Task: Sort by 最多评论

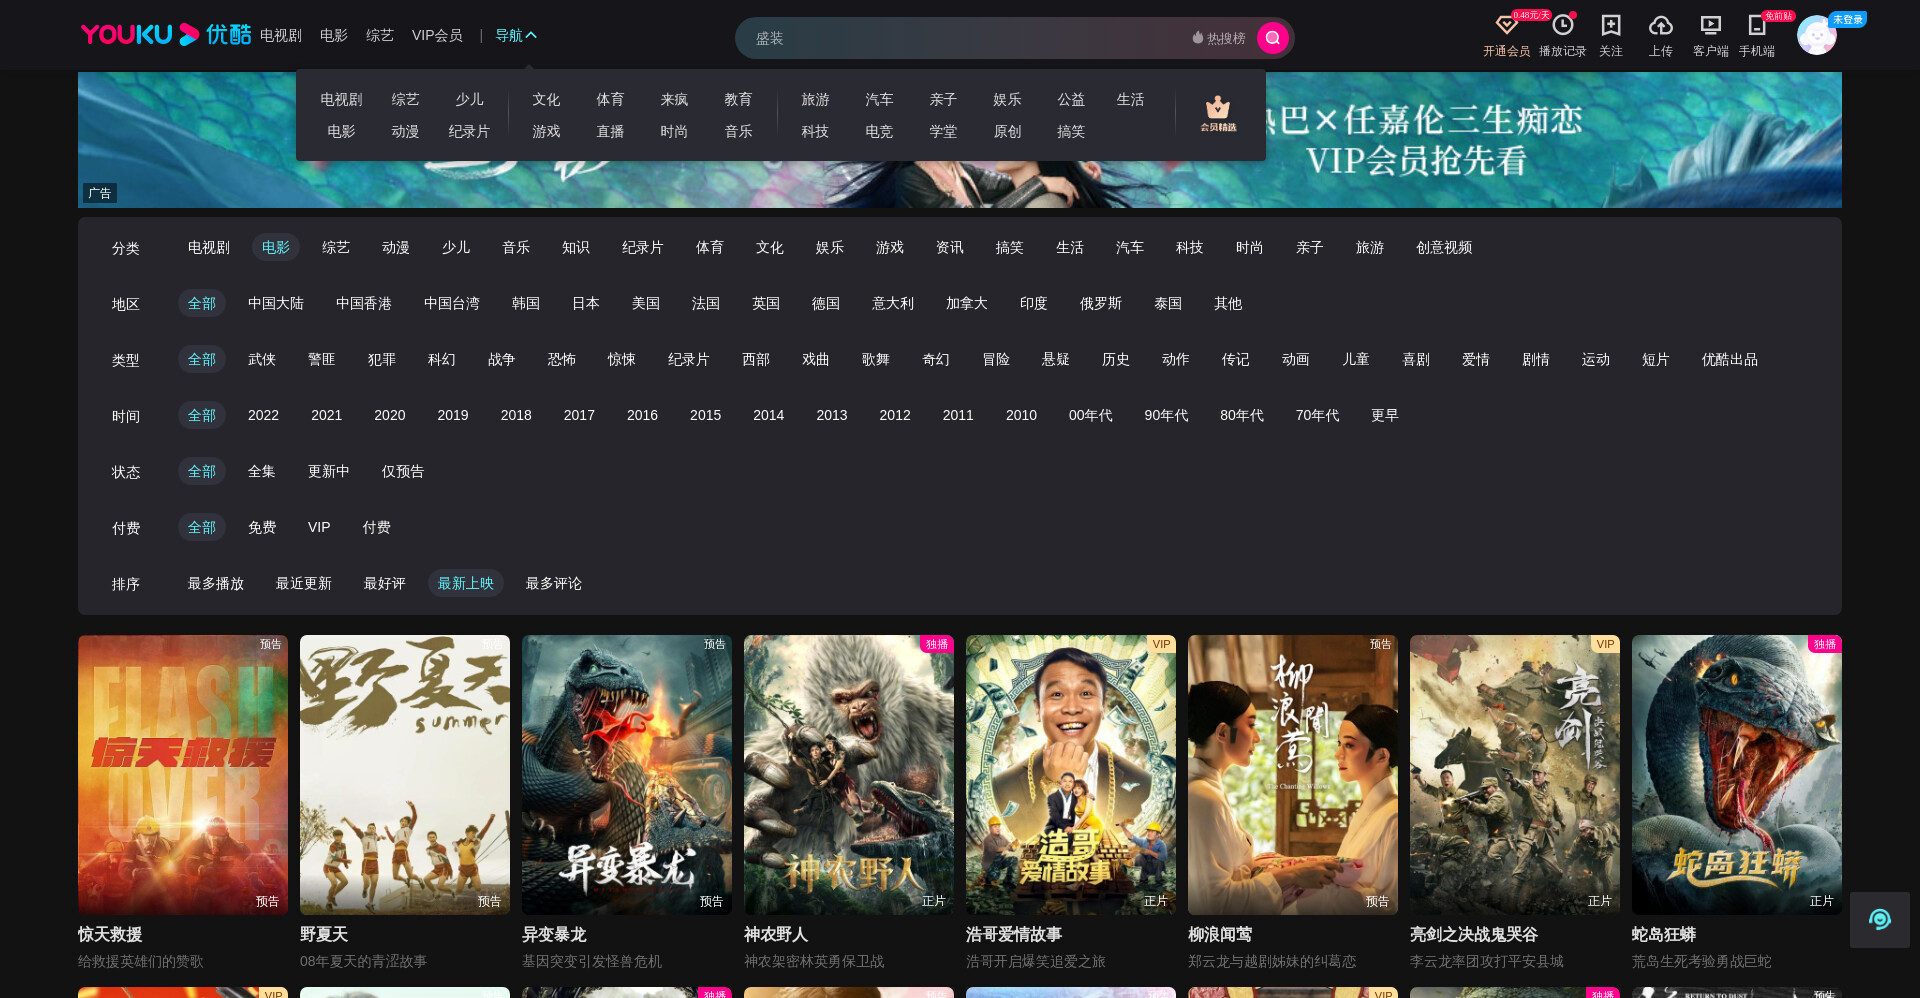Action: [554, 583]
